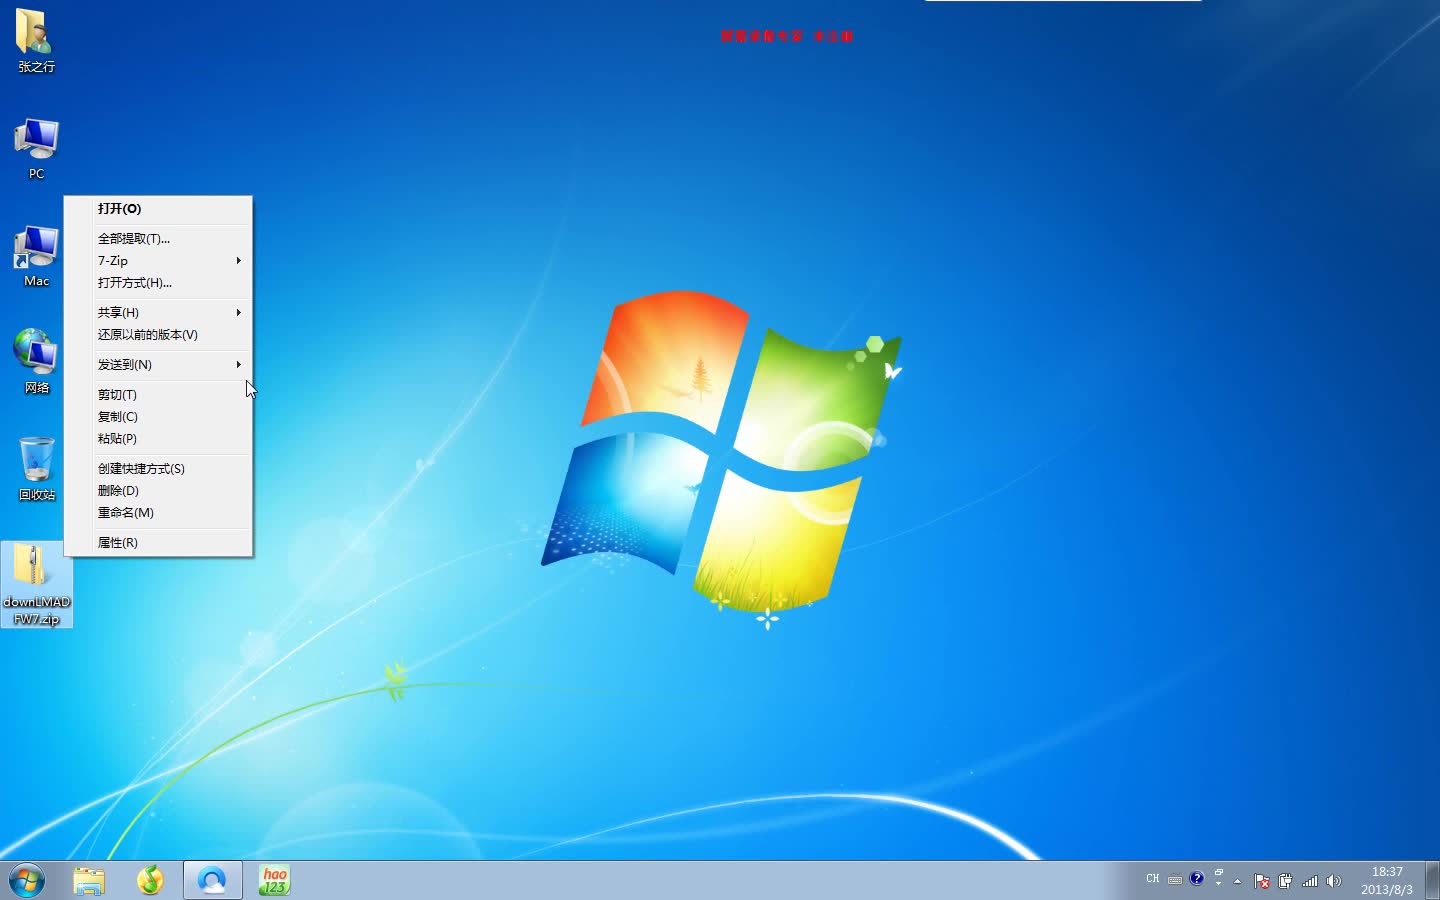
Task: Choose 重命名(M) from context menu
Action: click(x=158, y=512)
